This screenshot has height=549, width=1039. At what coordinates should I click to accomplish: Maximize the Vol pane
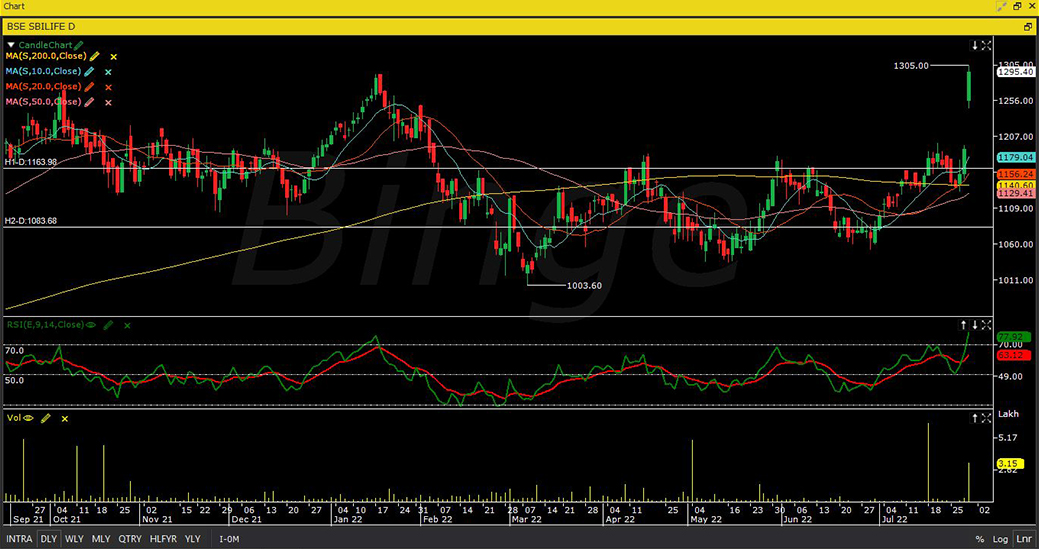987,418
